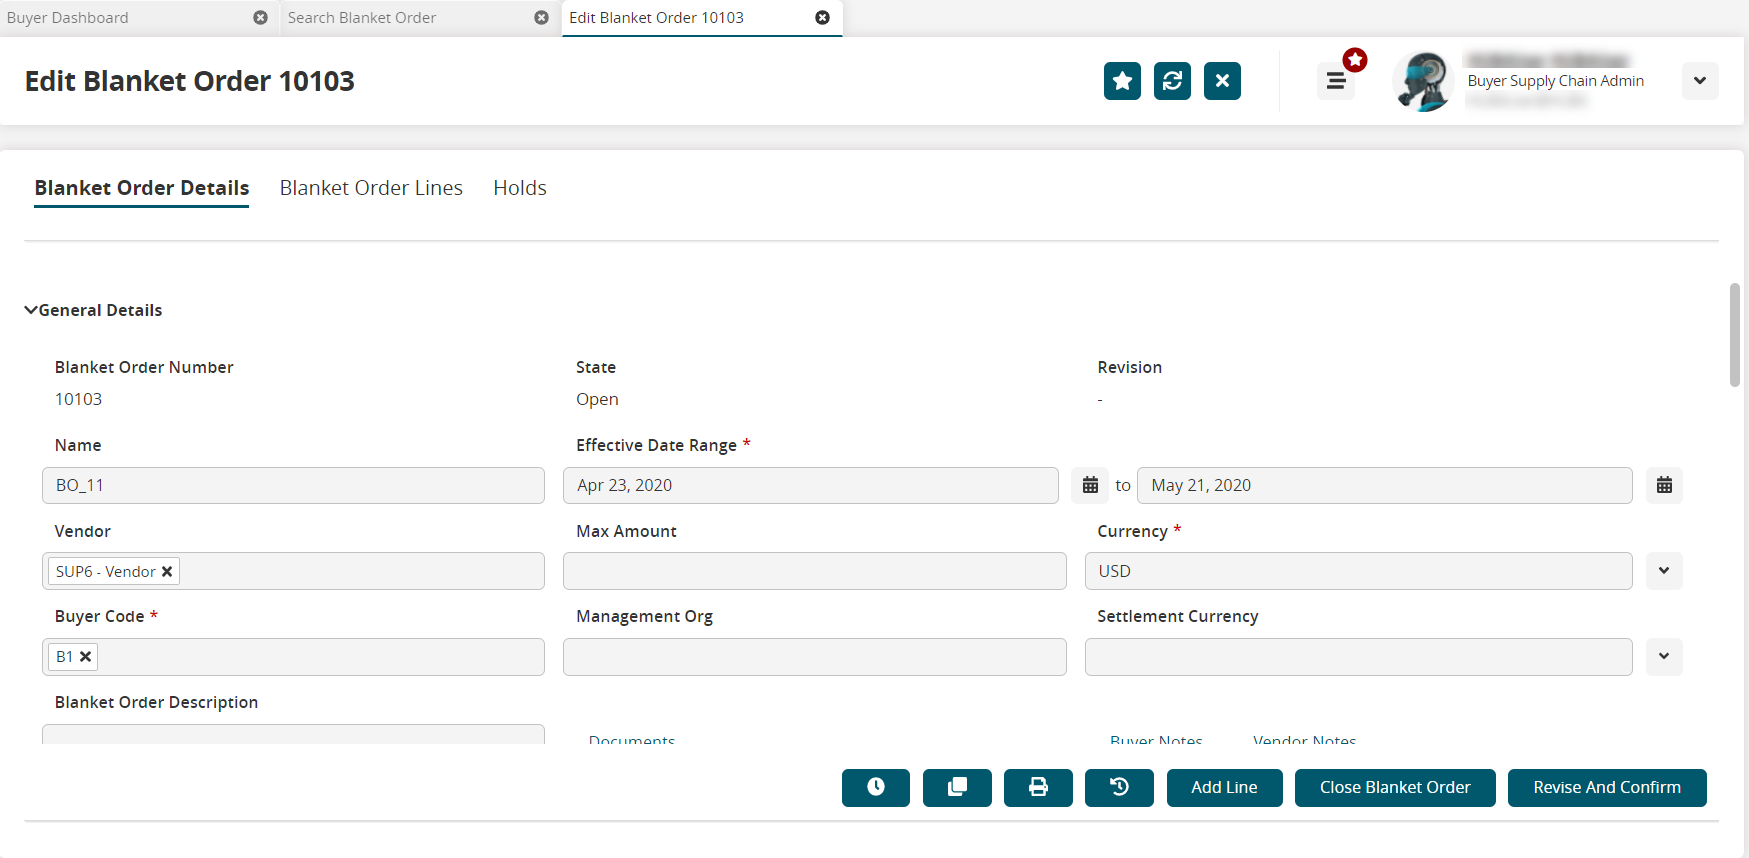Open the effective start date calendar picker
1749x858 pixels.
pyautogui.click(x=1090, y=485)
